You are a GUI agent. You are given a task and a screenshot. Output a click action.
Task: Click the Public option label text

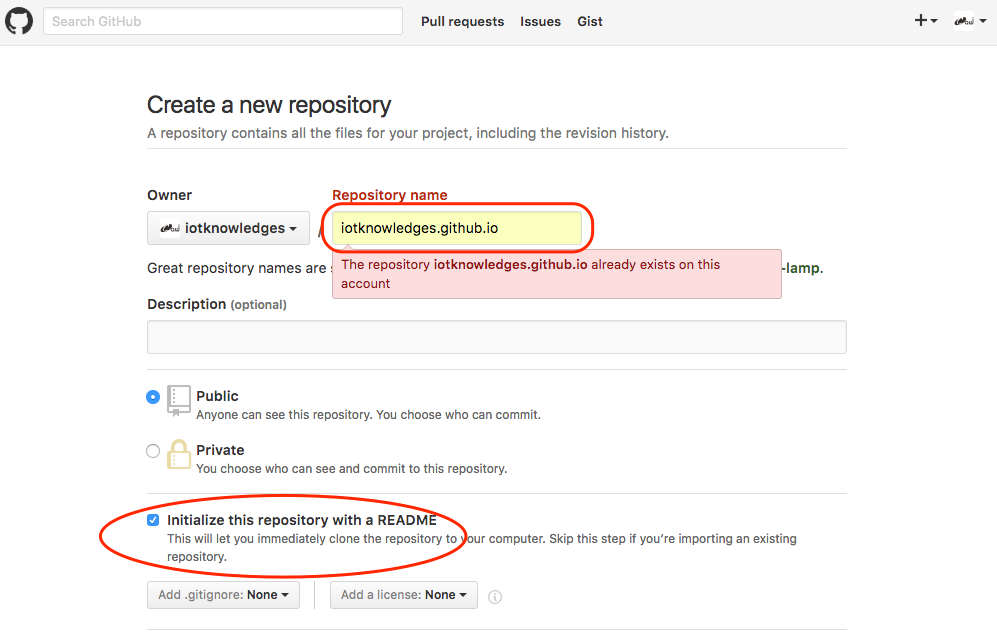(217, 396)
